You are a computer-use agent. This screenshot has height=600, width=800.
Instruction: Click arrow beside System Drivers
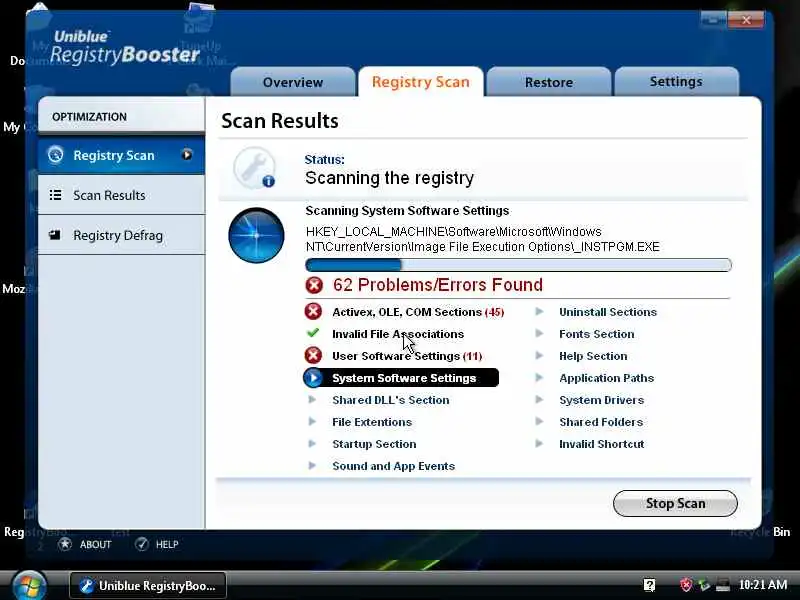click(539, 399)
